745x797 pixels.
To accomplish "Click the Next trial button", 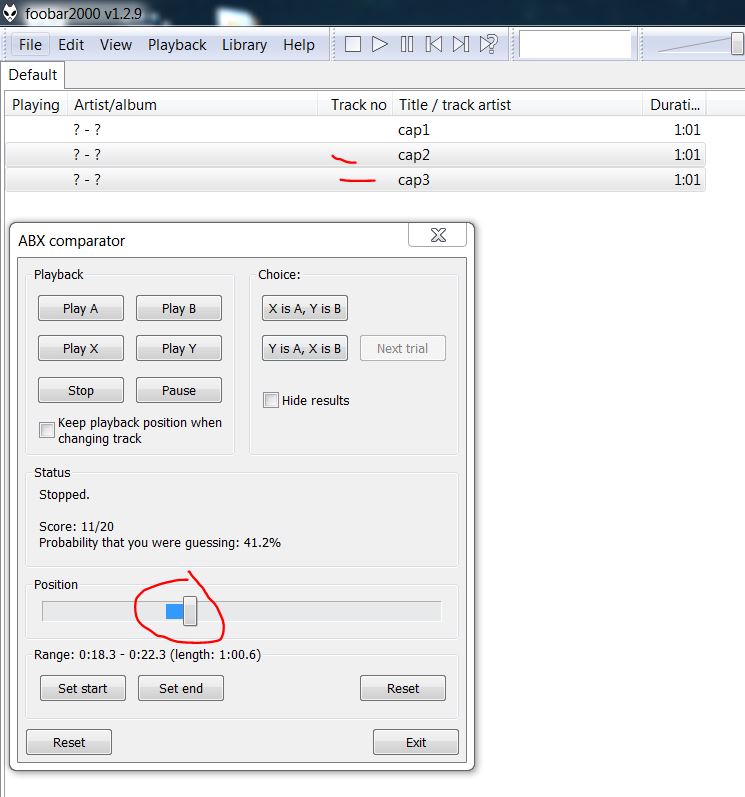I will [403, 348].
